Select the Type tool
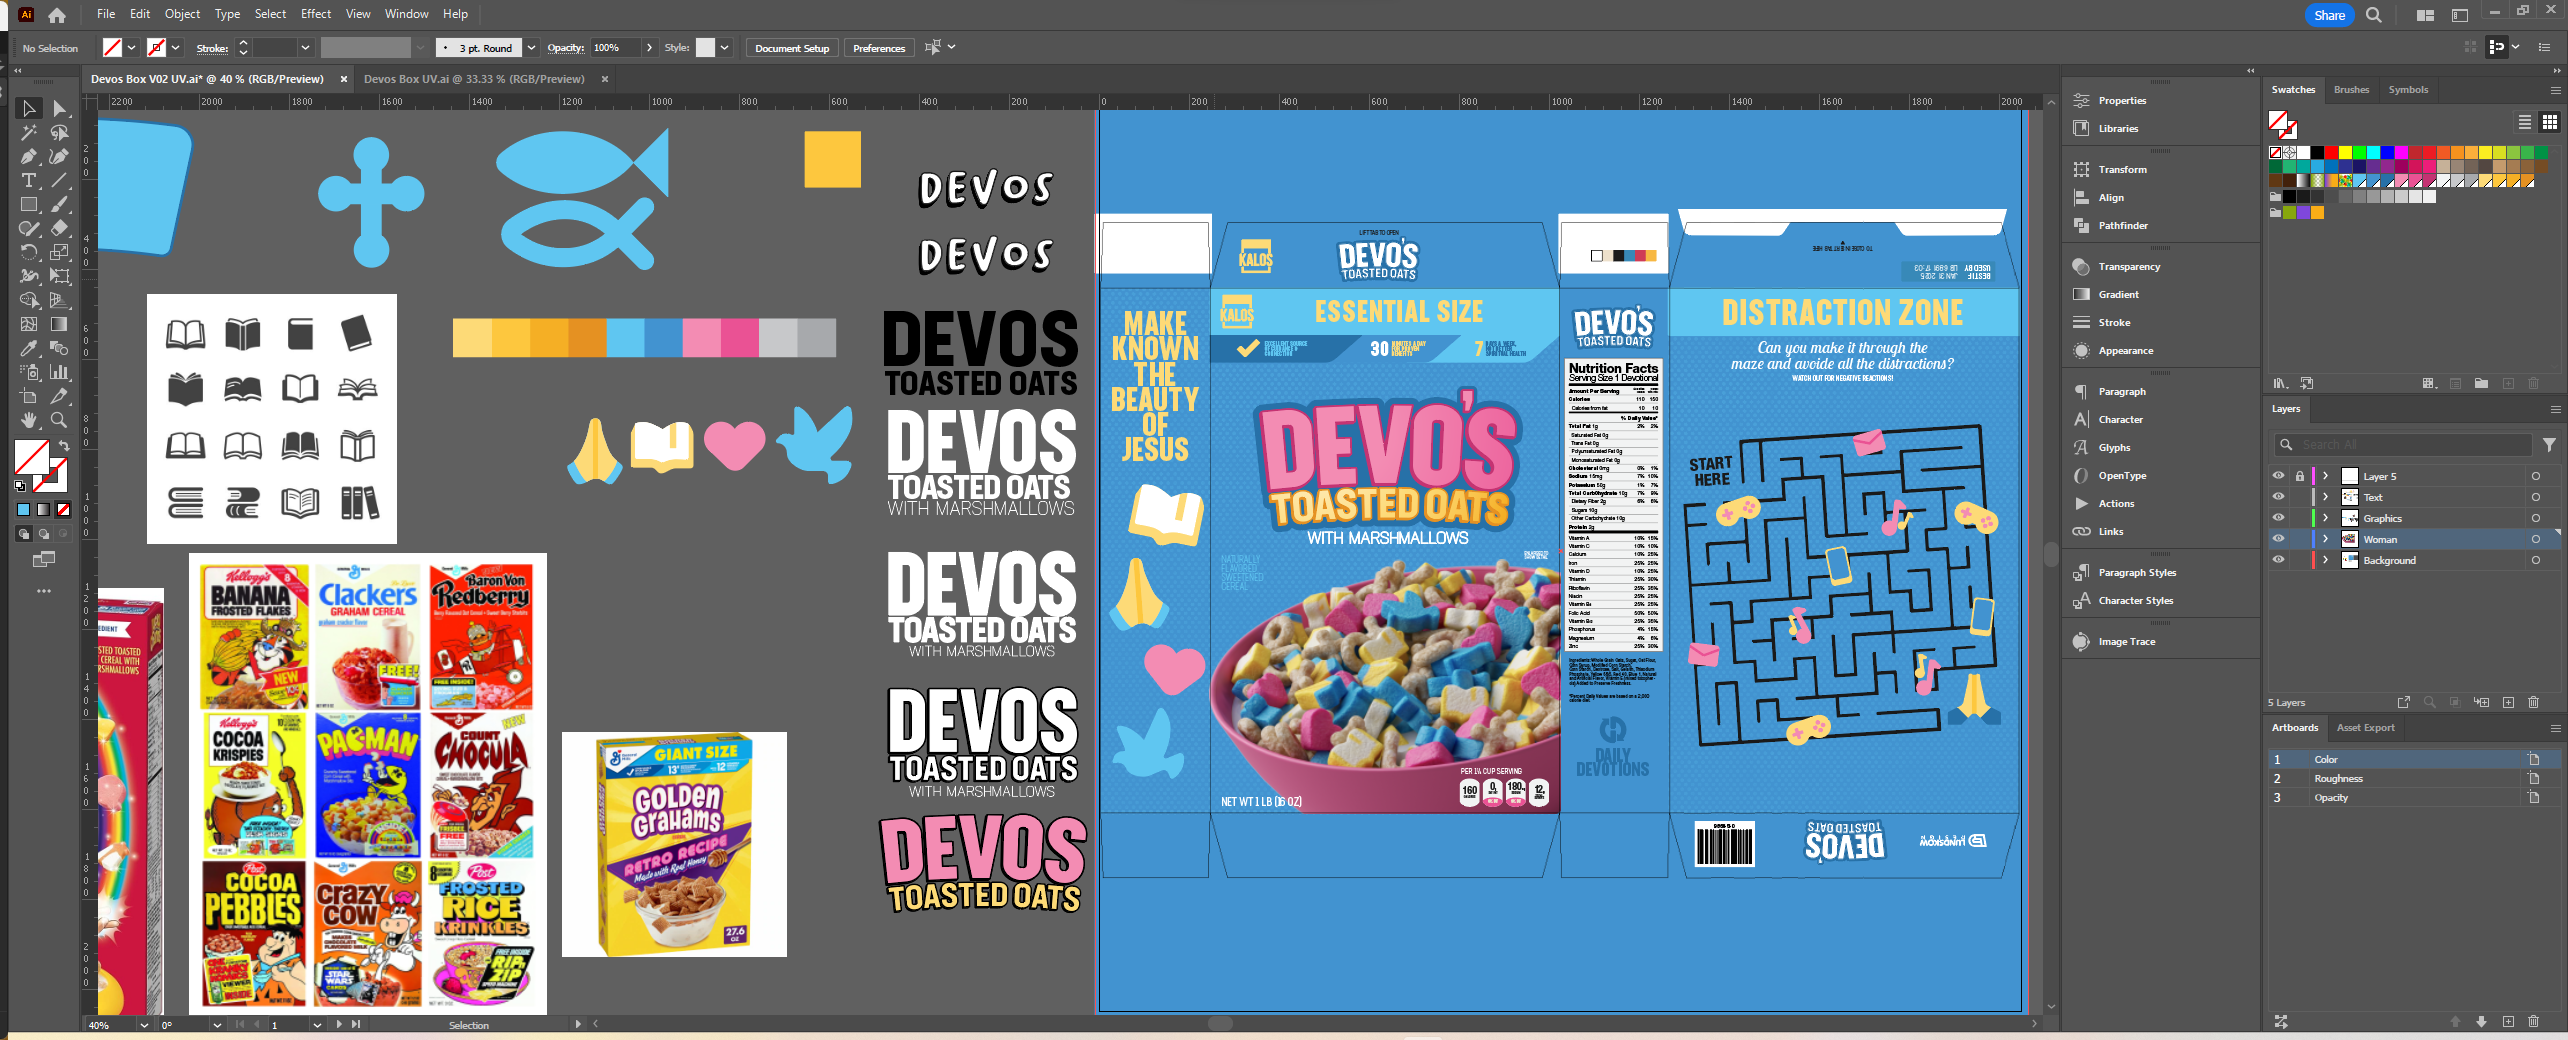This screenshot has width=2568, height=1040. coord(28,180)
